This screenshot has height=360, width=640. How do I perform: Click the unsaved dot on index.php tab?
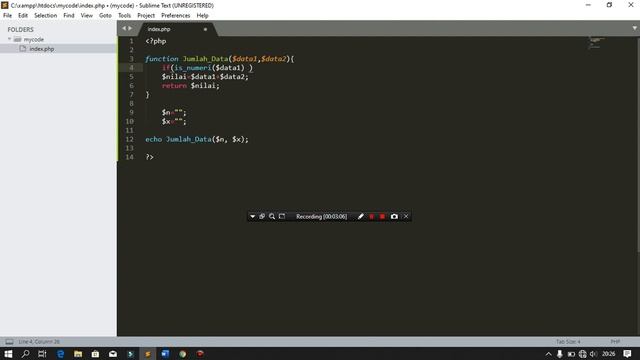[205, 29]
